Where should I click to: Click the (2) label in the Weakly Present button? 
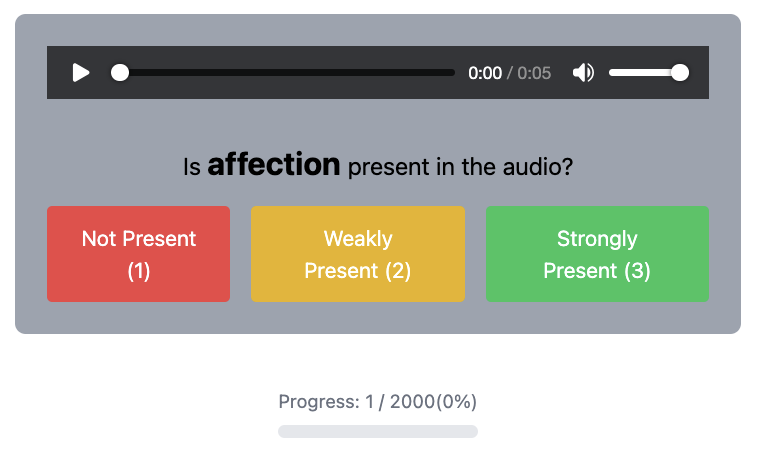396,271
